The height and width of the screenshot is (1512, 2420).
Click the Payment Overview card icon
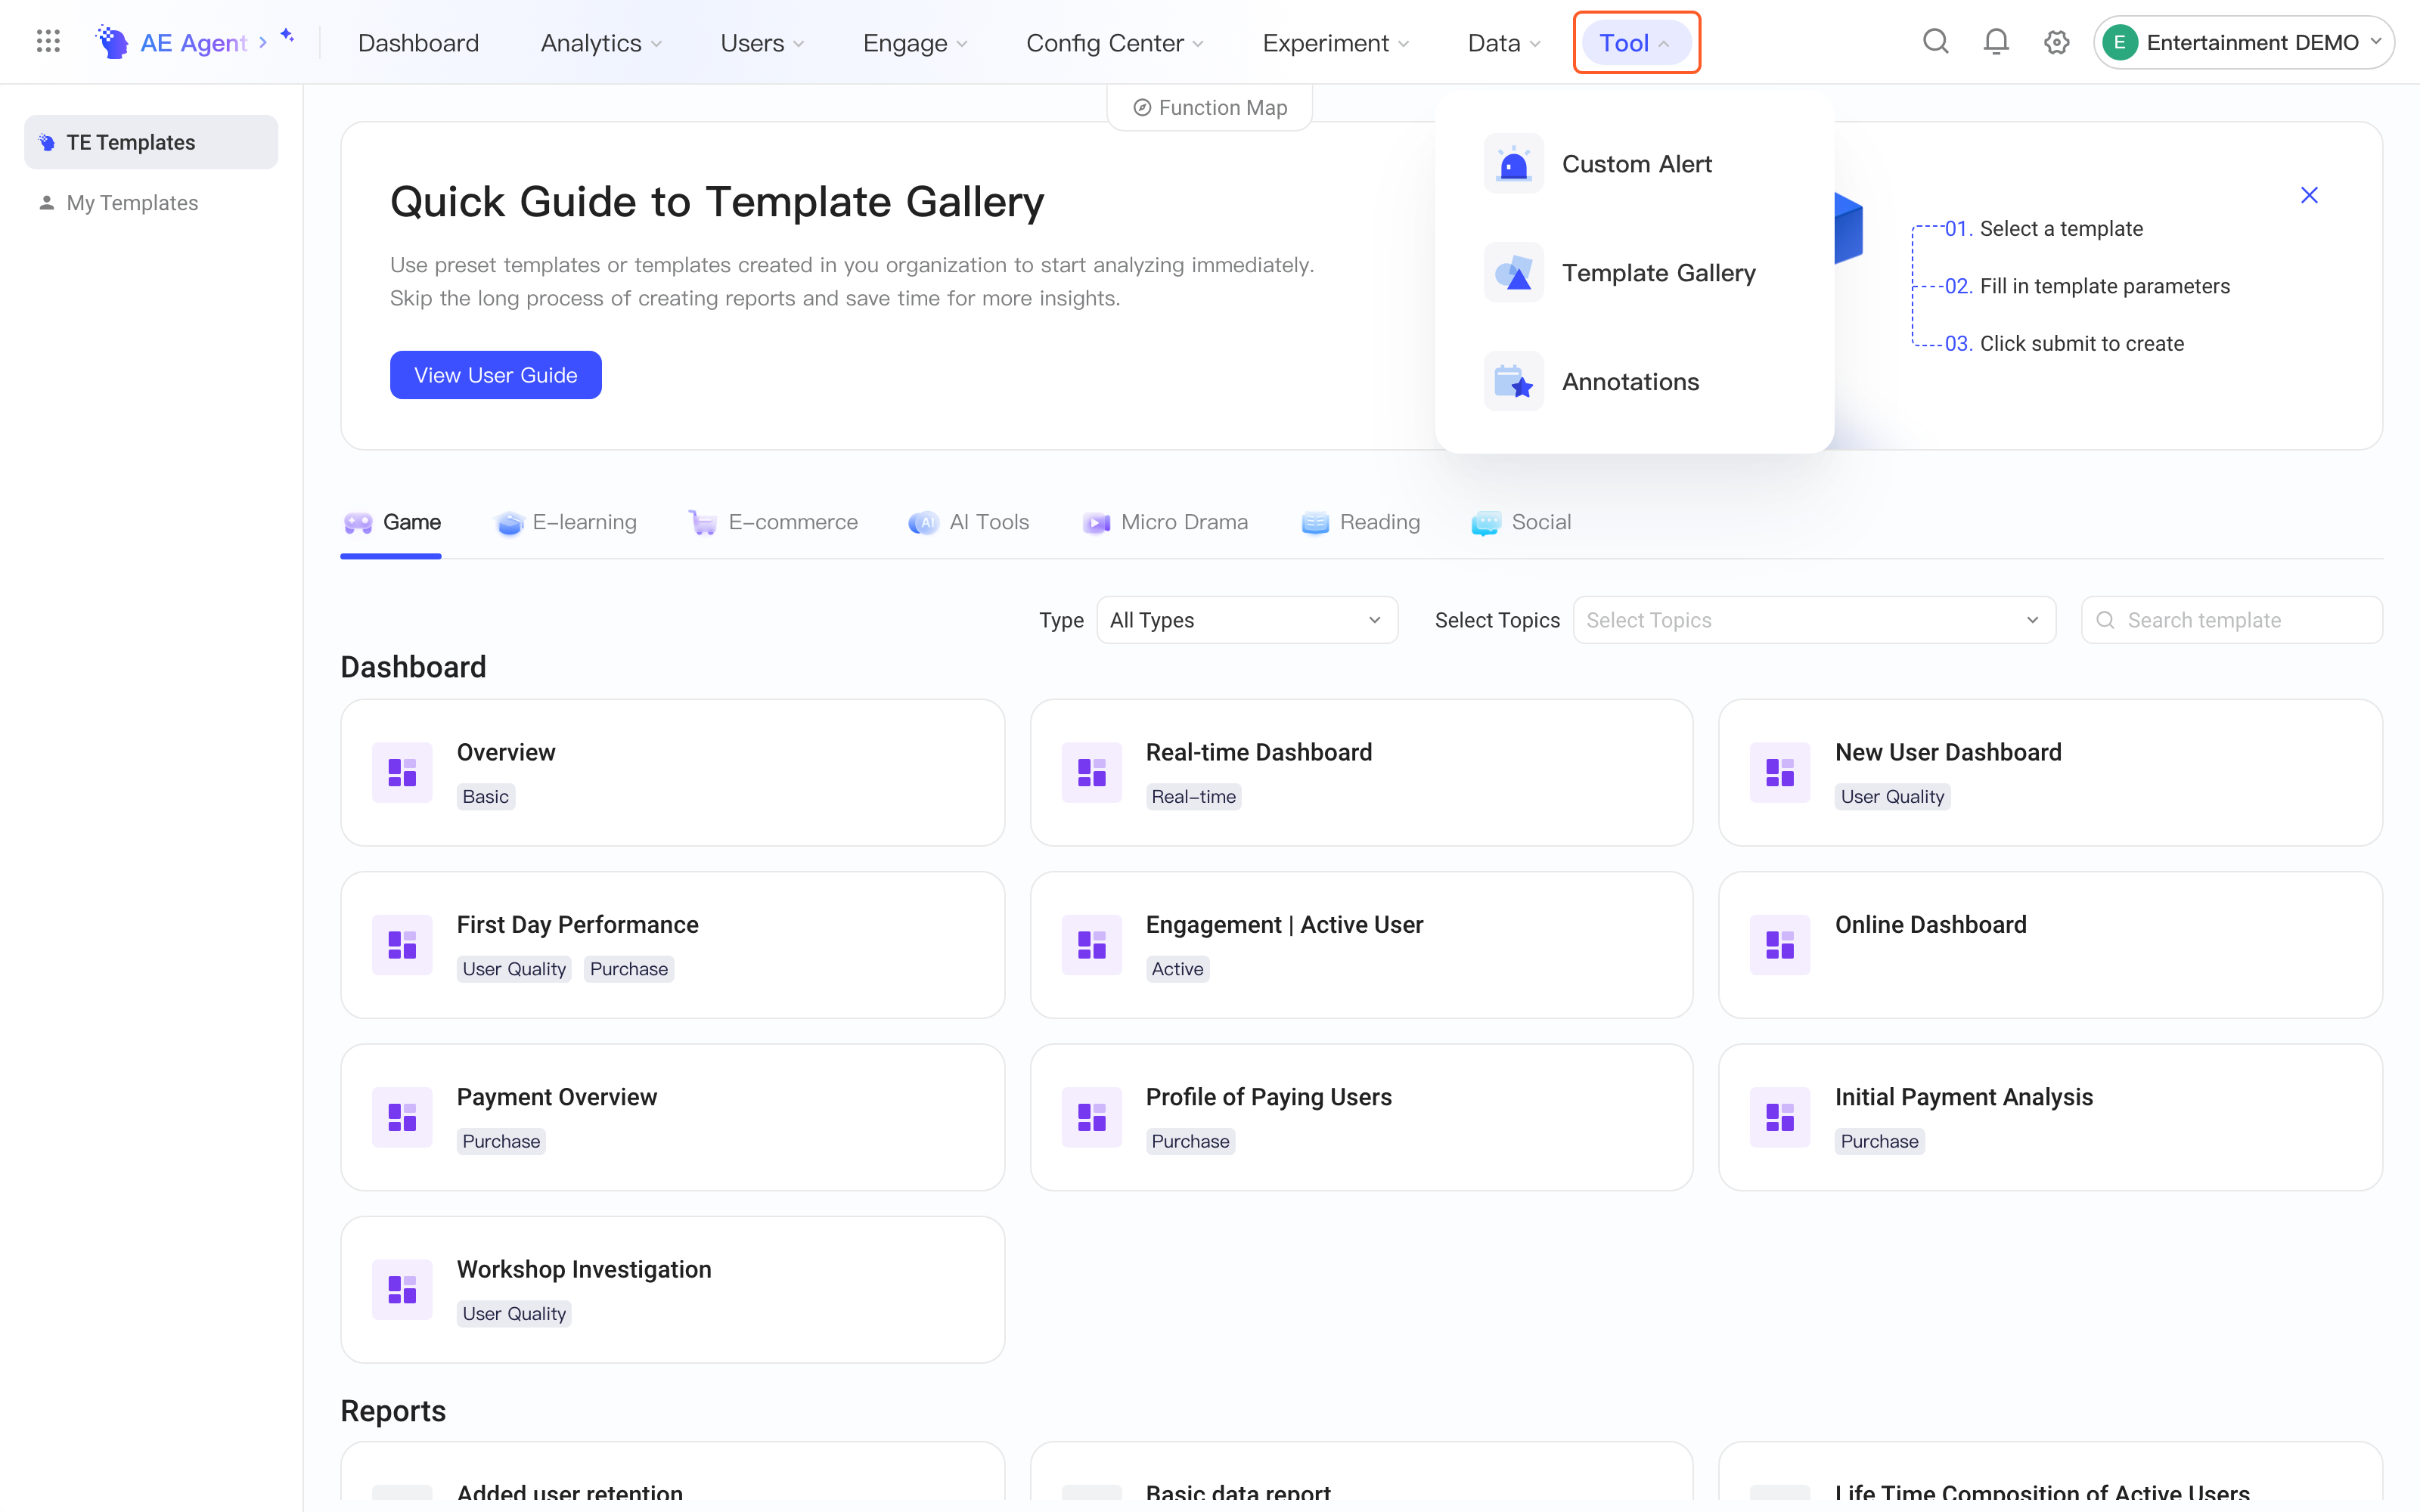[x=402, y=1117]
